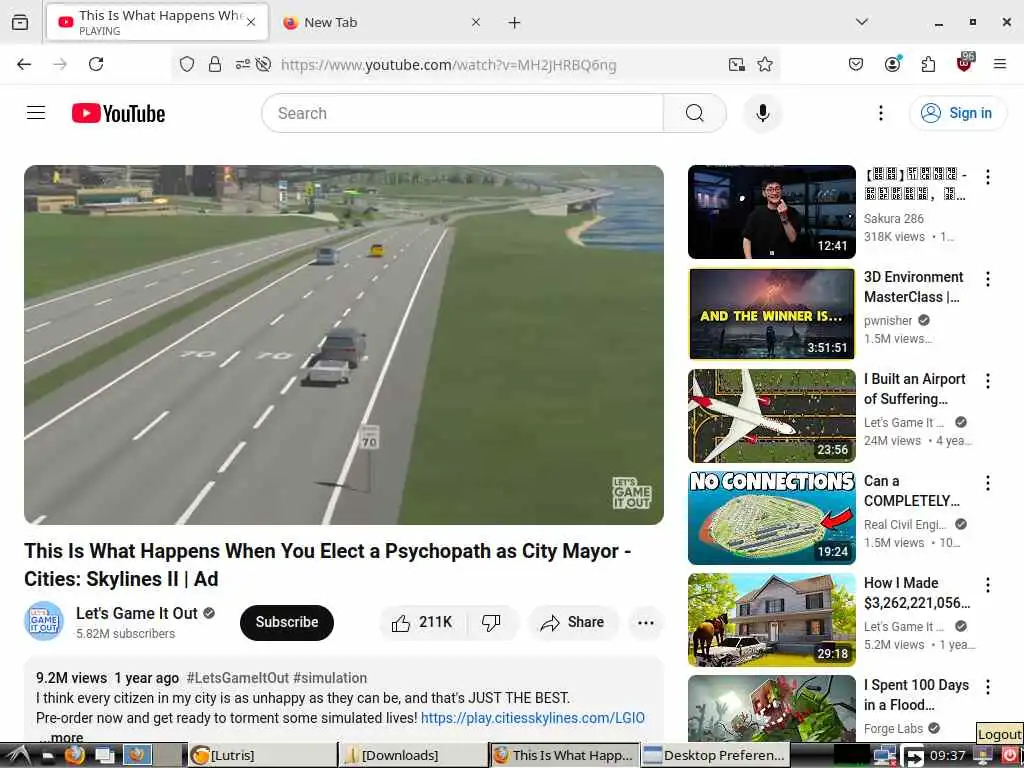1024x768 pixels.
Task: Open the YouTube guide hamburger menu
Action: click(x=36, y=113)
